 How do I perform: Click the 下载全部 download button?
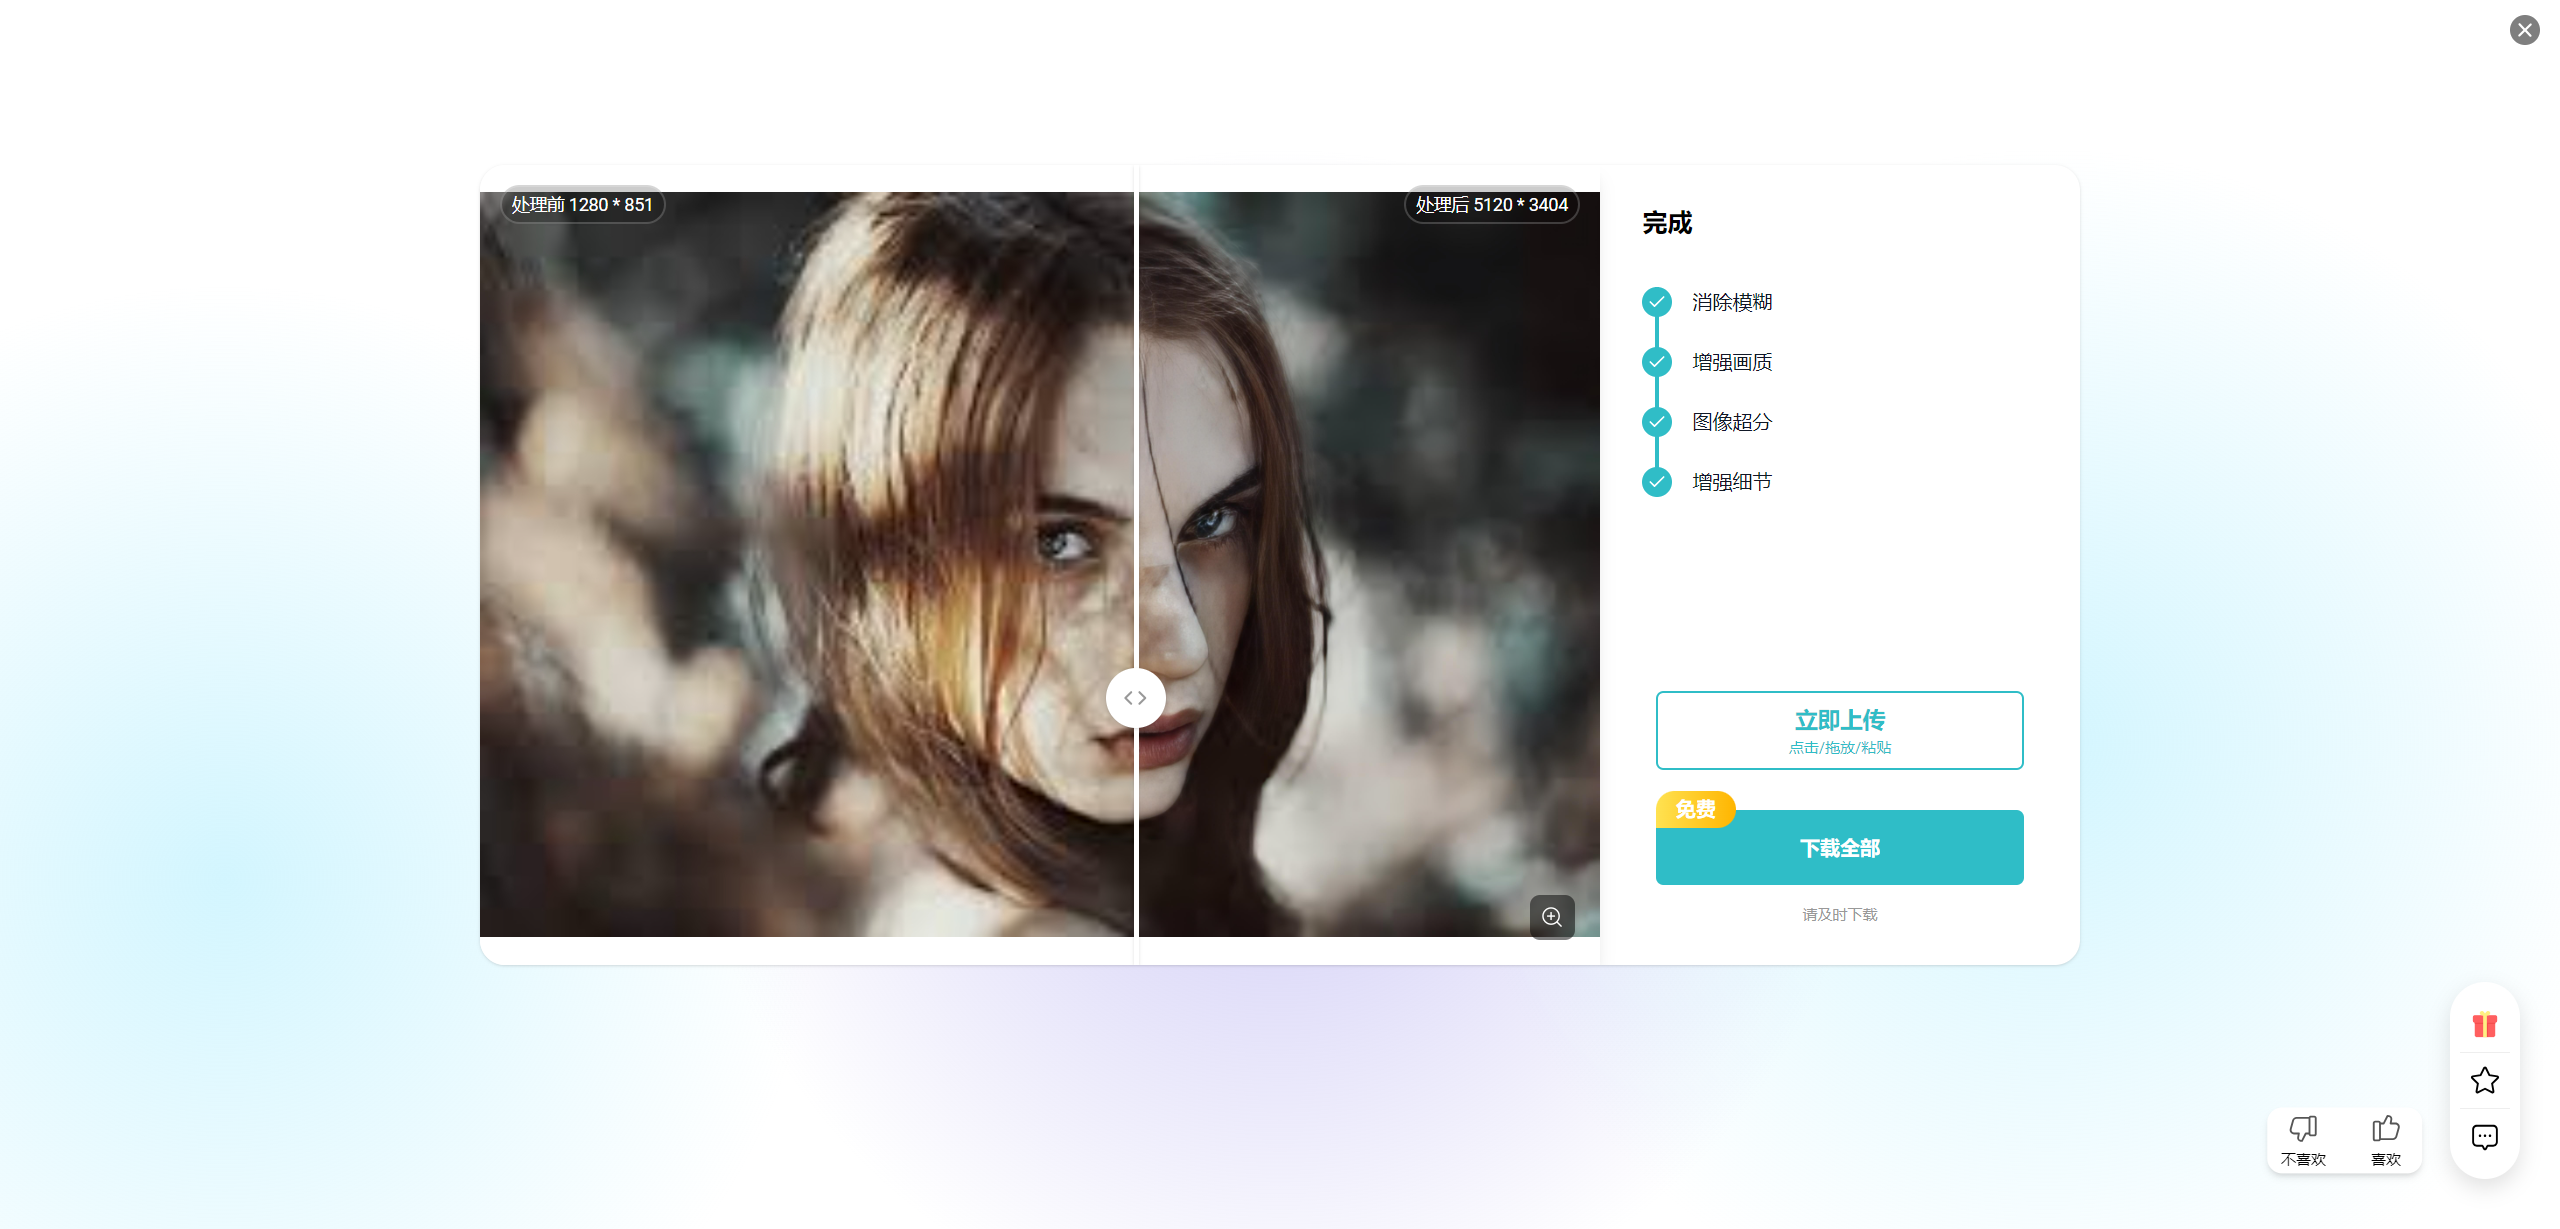point(1839,848)
